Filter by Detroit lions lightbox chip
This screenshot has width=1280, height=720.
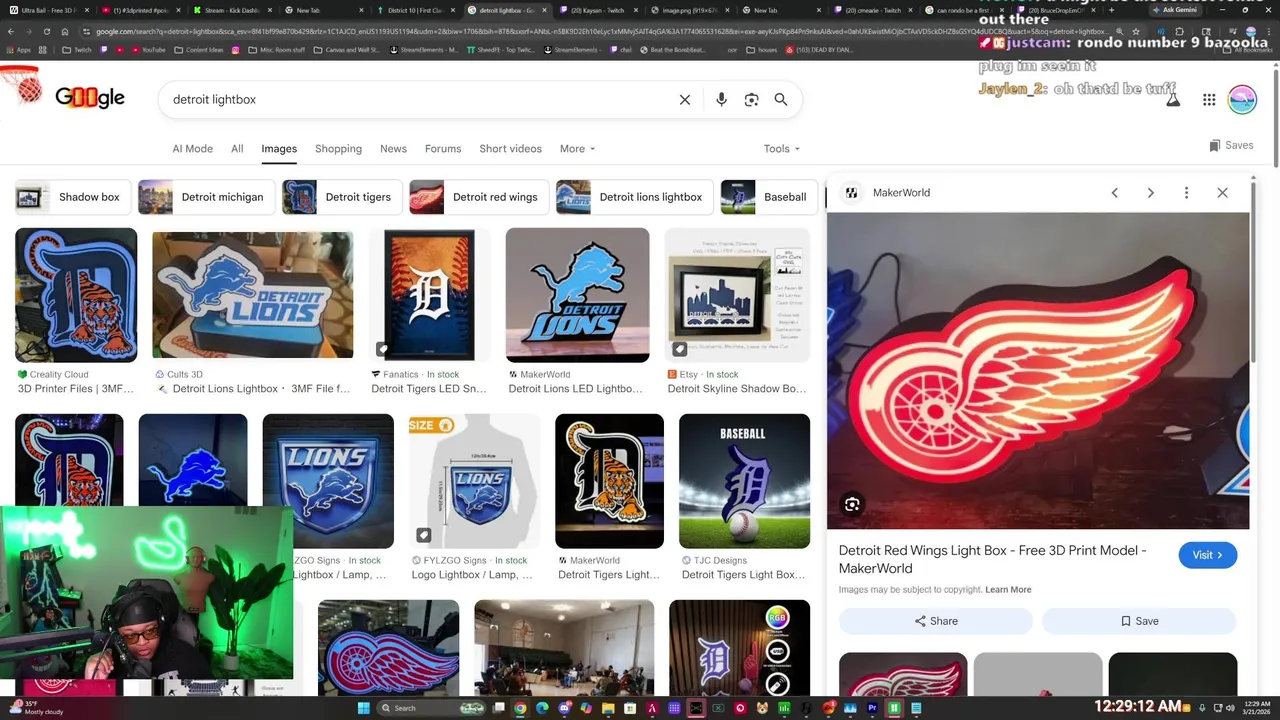634,197
